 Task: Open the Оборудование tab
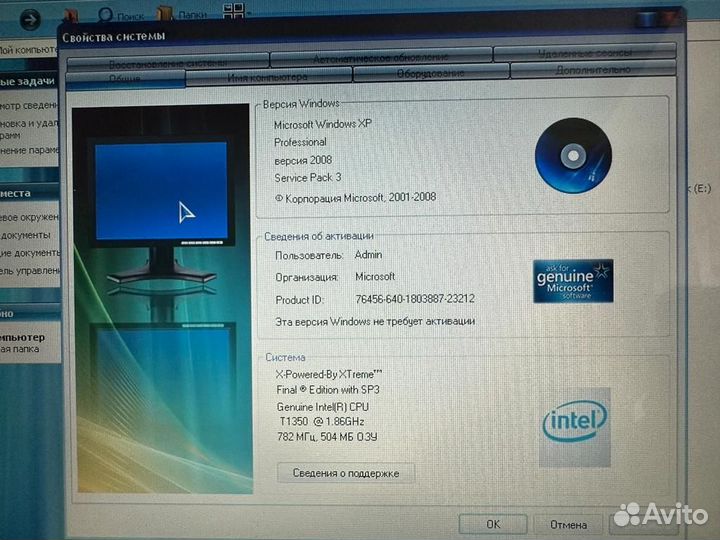tap(430, 73)
